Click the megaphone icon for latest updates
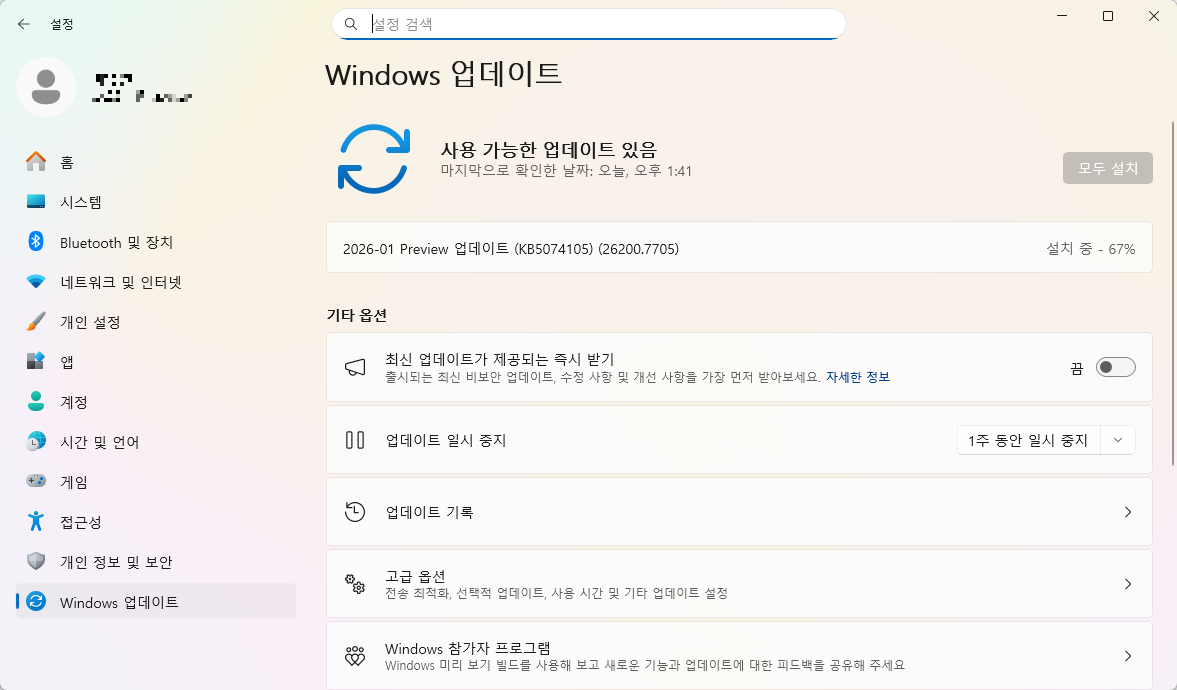The height and width of the screenshot is (690, 1177). 355,367
